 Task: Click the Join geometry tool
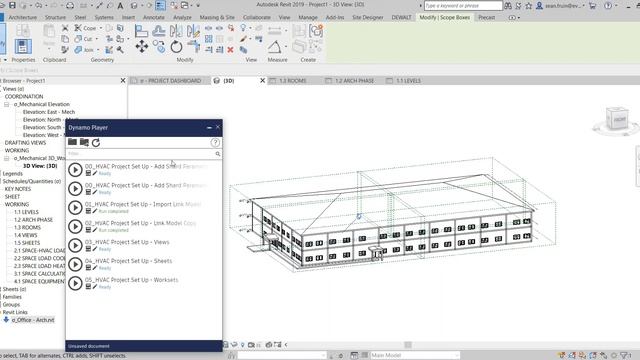pos(84,50)
